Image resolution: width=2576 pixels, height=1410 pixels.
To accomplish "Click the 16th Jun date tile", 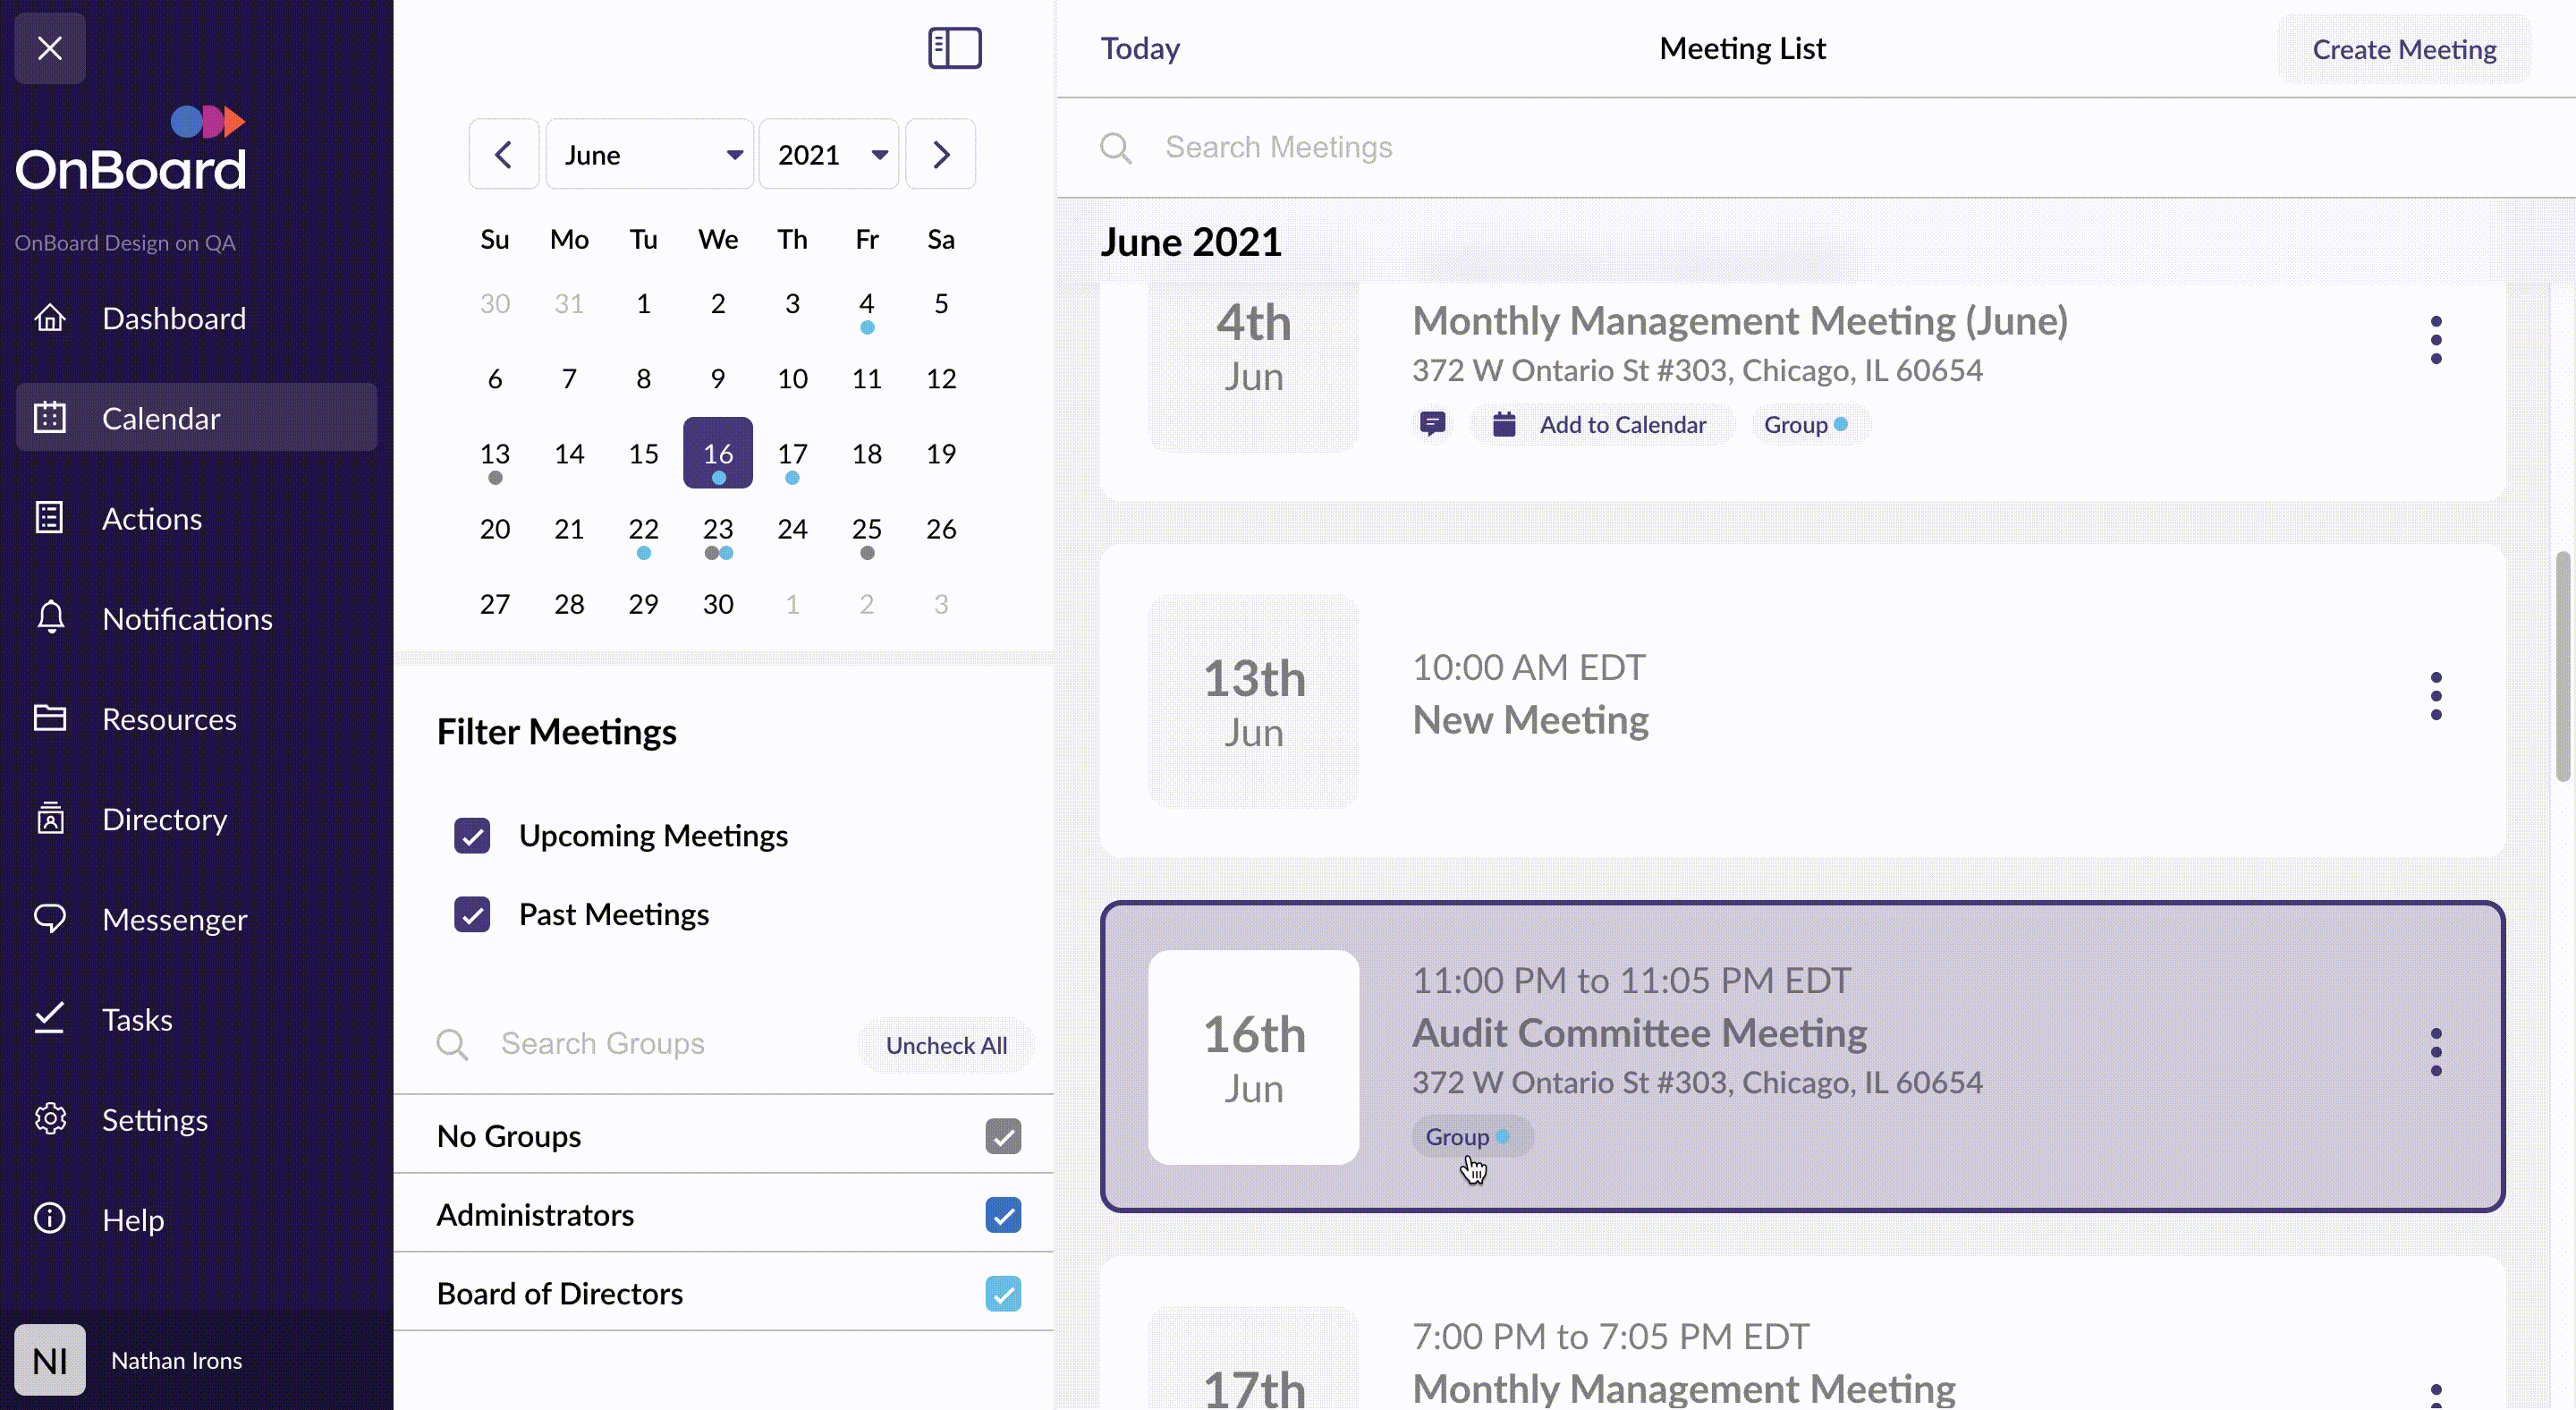I will 1253,1057.
